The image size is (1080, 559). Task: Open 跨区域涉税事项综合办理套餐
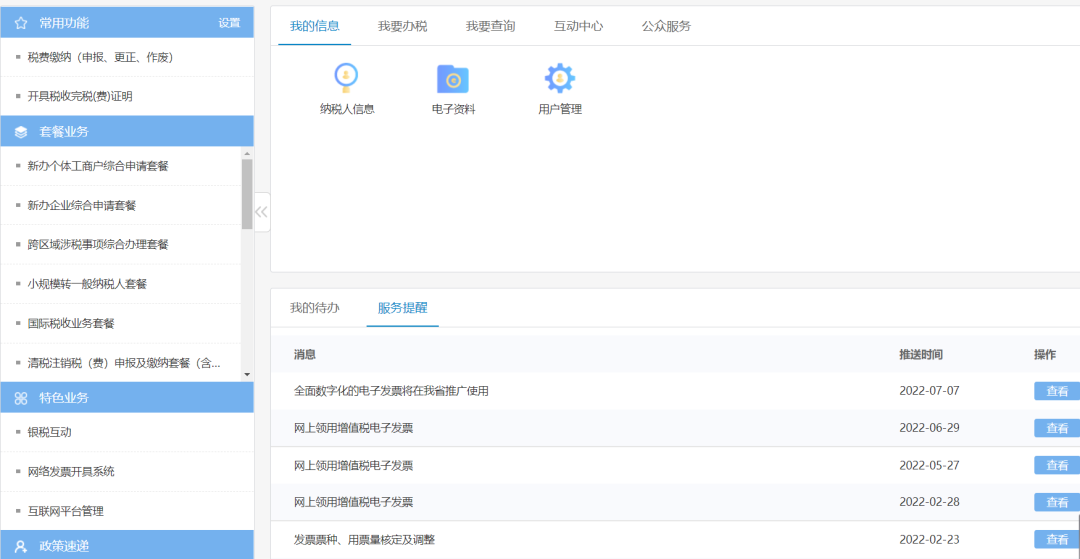[98, 244]
